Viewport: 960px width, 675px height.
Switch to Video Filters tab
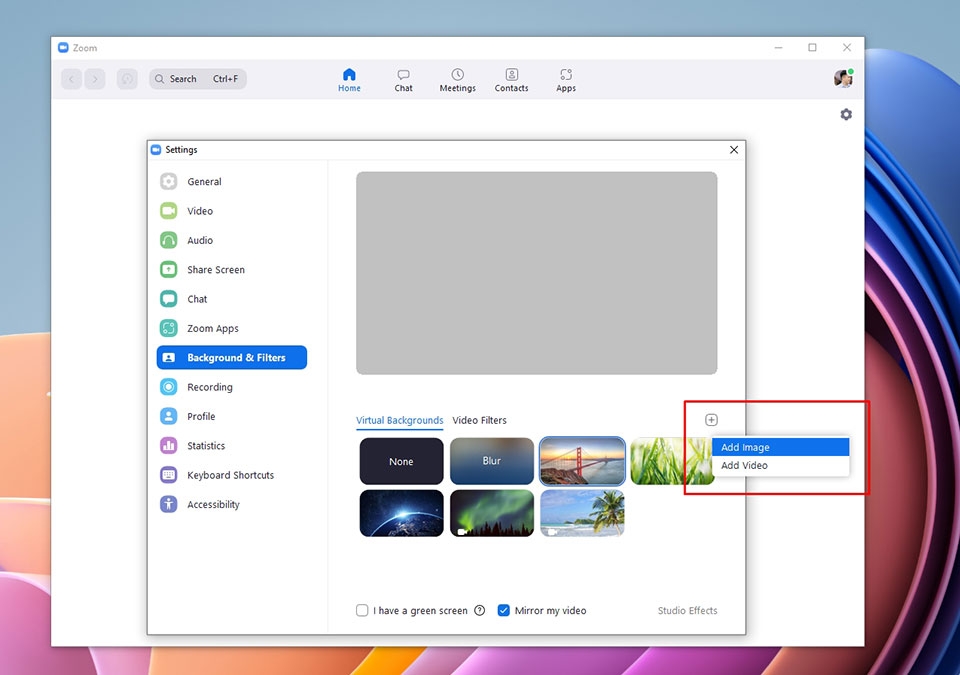click(x=479, y=421)
